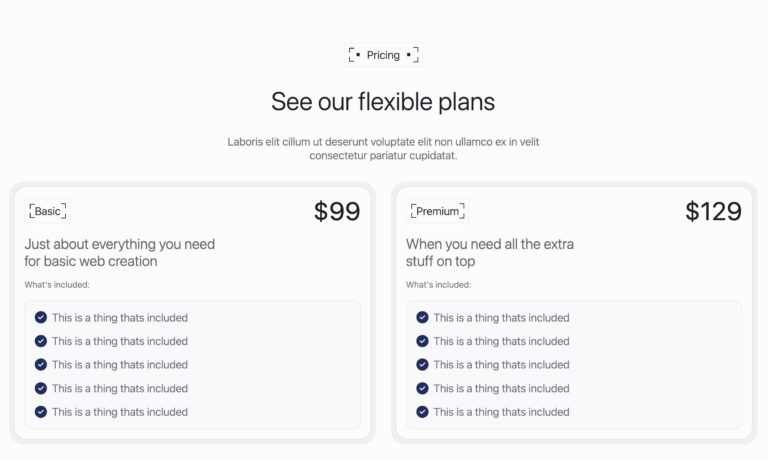
Task: Click the Laboris elit cillum subtitle paragraph
Action: coord(383,148)
